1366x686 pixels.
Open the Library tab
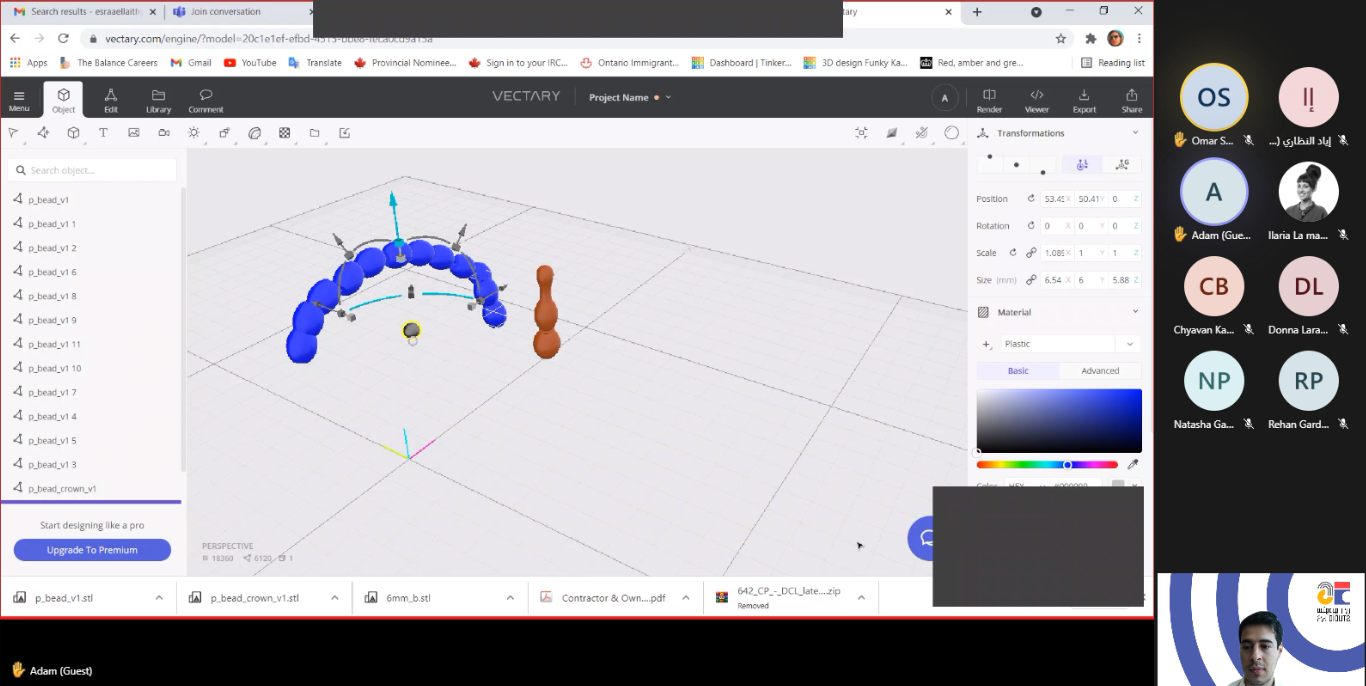158,100
